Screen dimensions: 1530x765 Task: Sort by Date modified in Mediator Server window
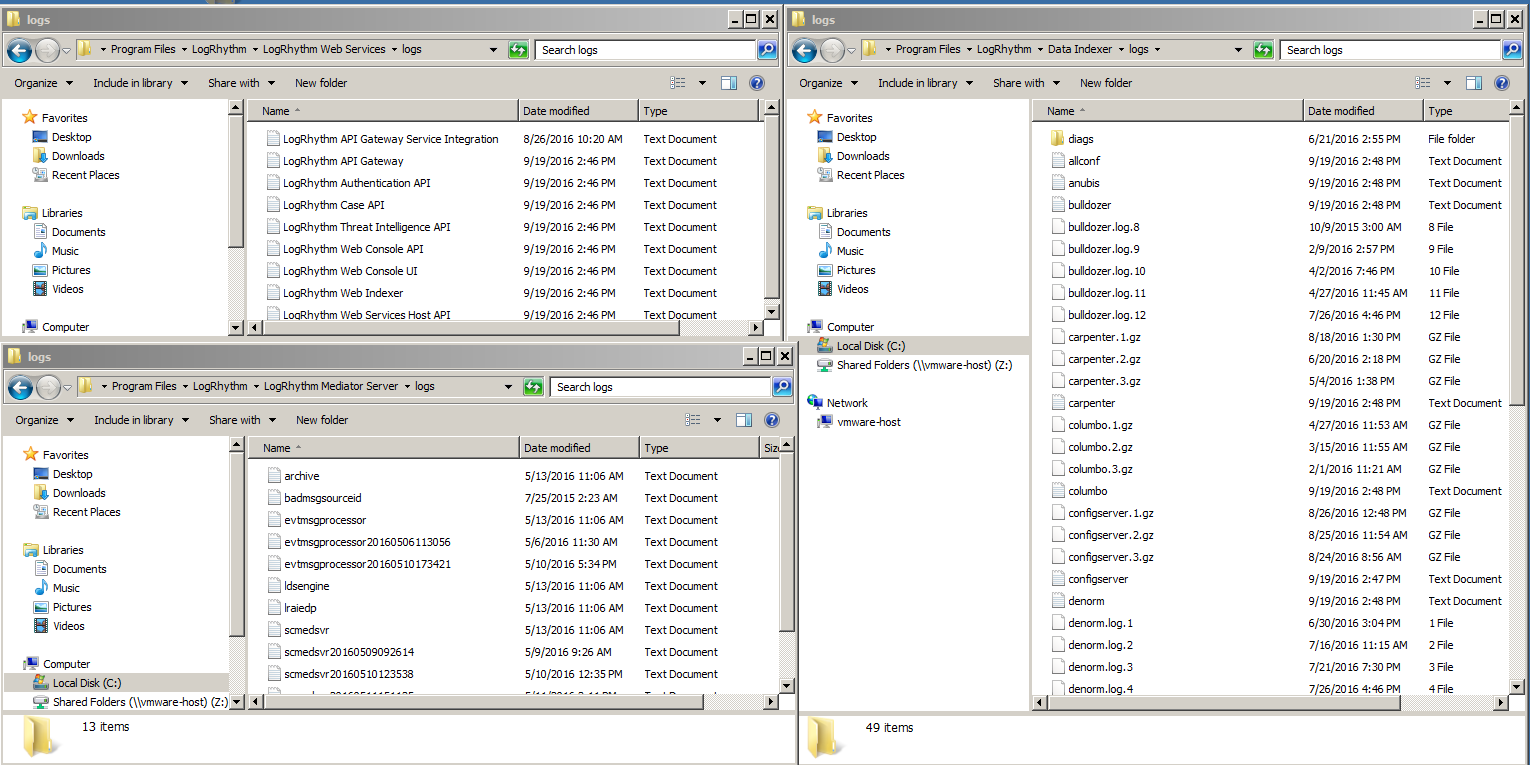coord(579,448)
